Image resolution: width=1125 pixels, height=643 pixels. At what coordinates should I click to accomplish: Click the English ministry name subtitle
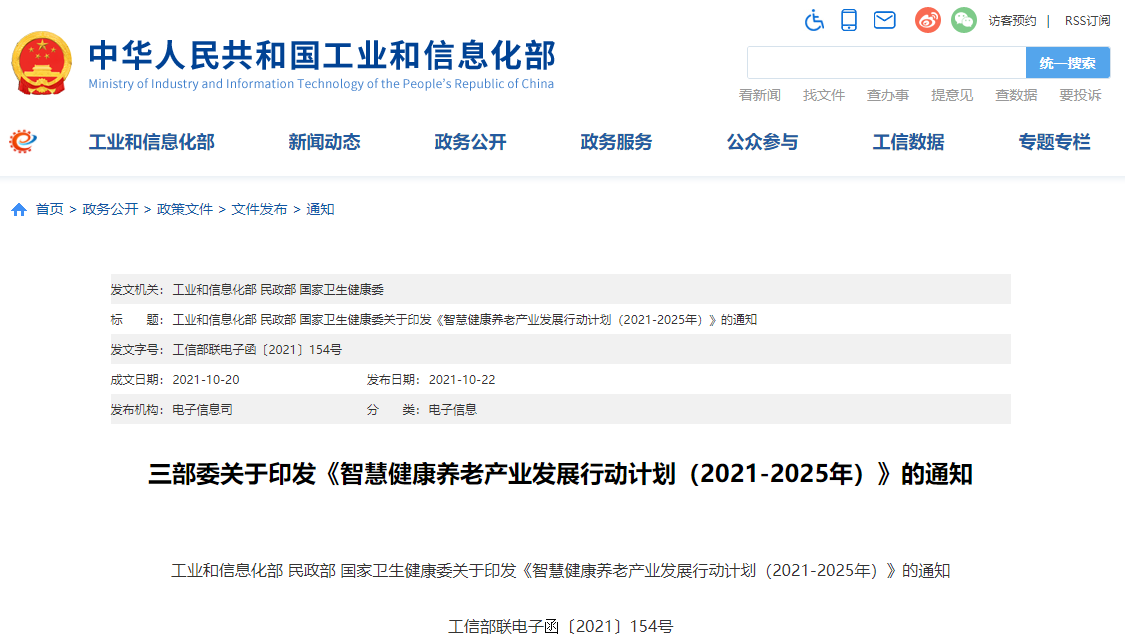click(x=321, y=84)
